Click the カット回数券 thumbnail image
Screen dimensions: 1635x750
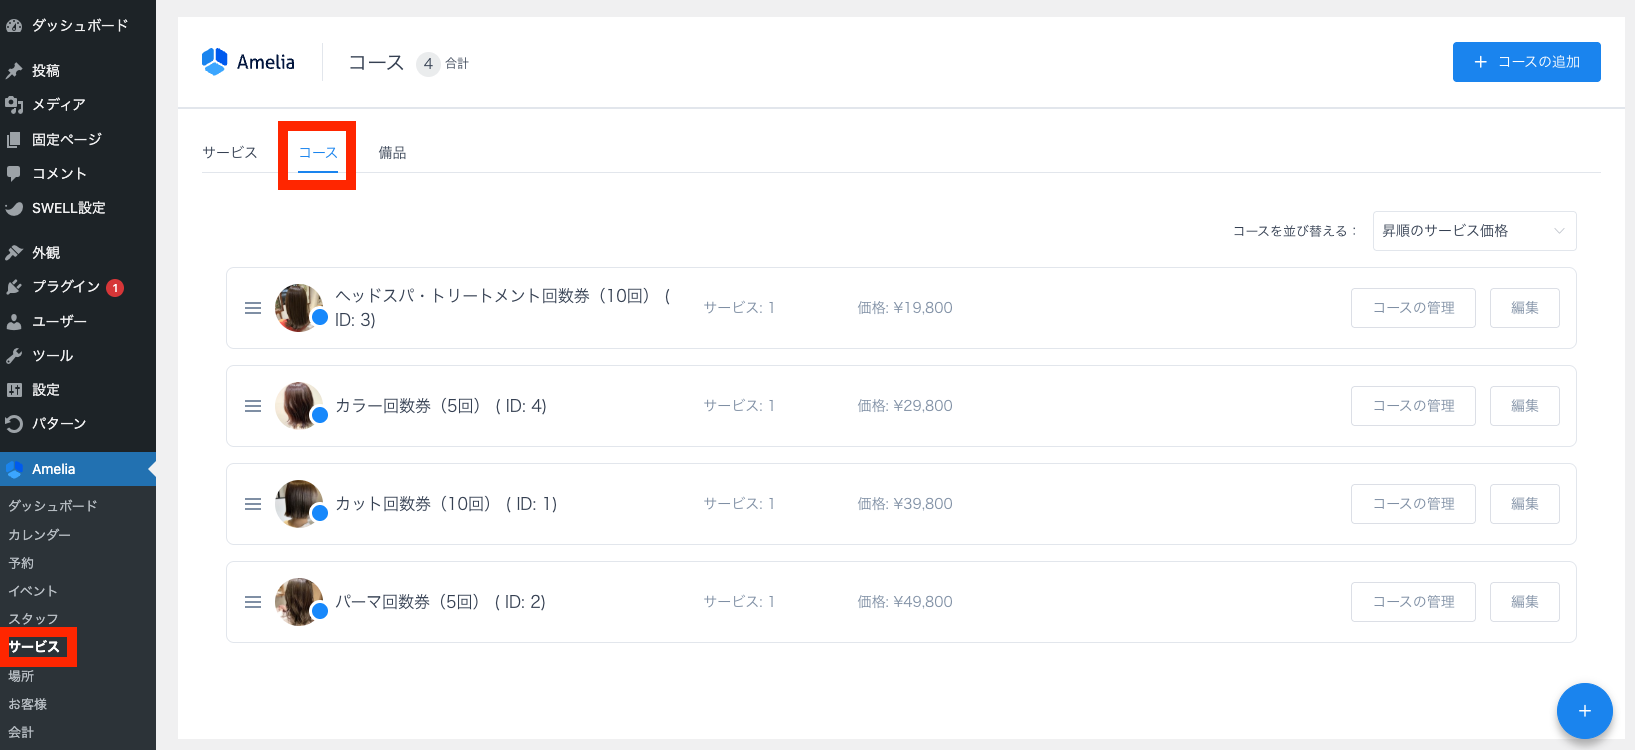pyautogui.click(x=298, y=503)
